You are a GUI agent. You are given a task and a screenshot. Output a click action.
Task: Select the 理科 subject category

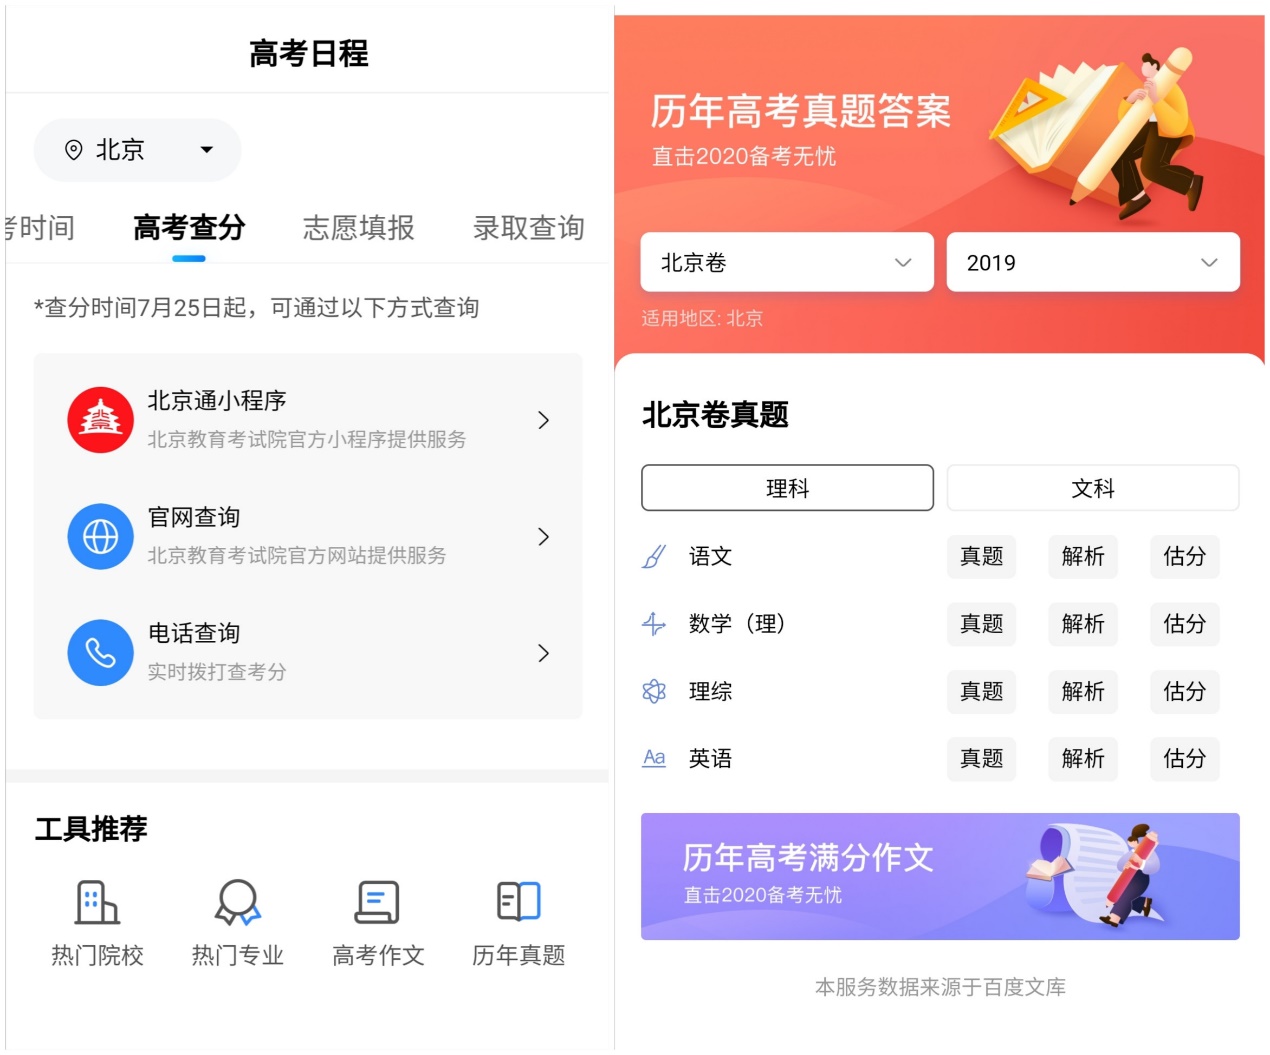[786, 488]
